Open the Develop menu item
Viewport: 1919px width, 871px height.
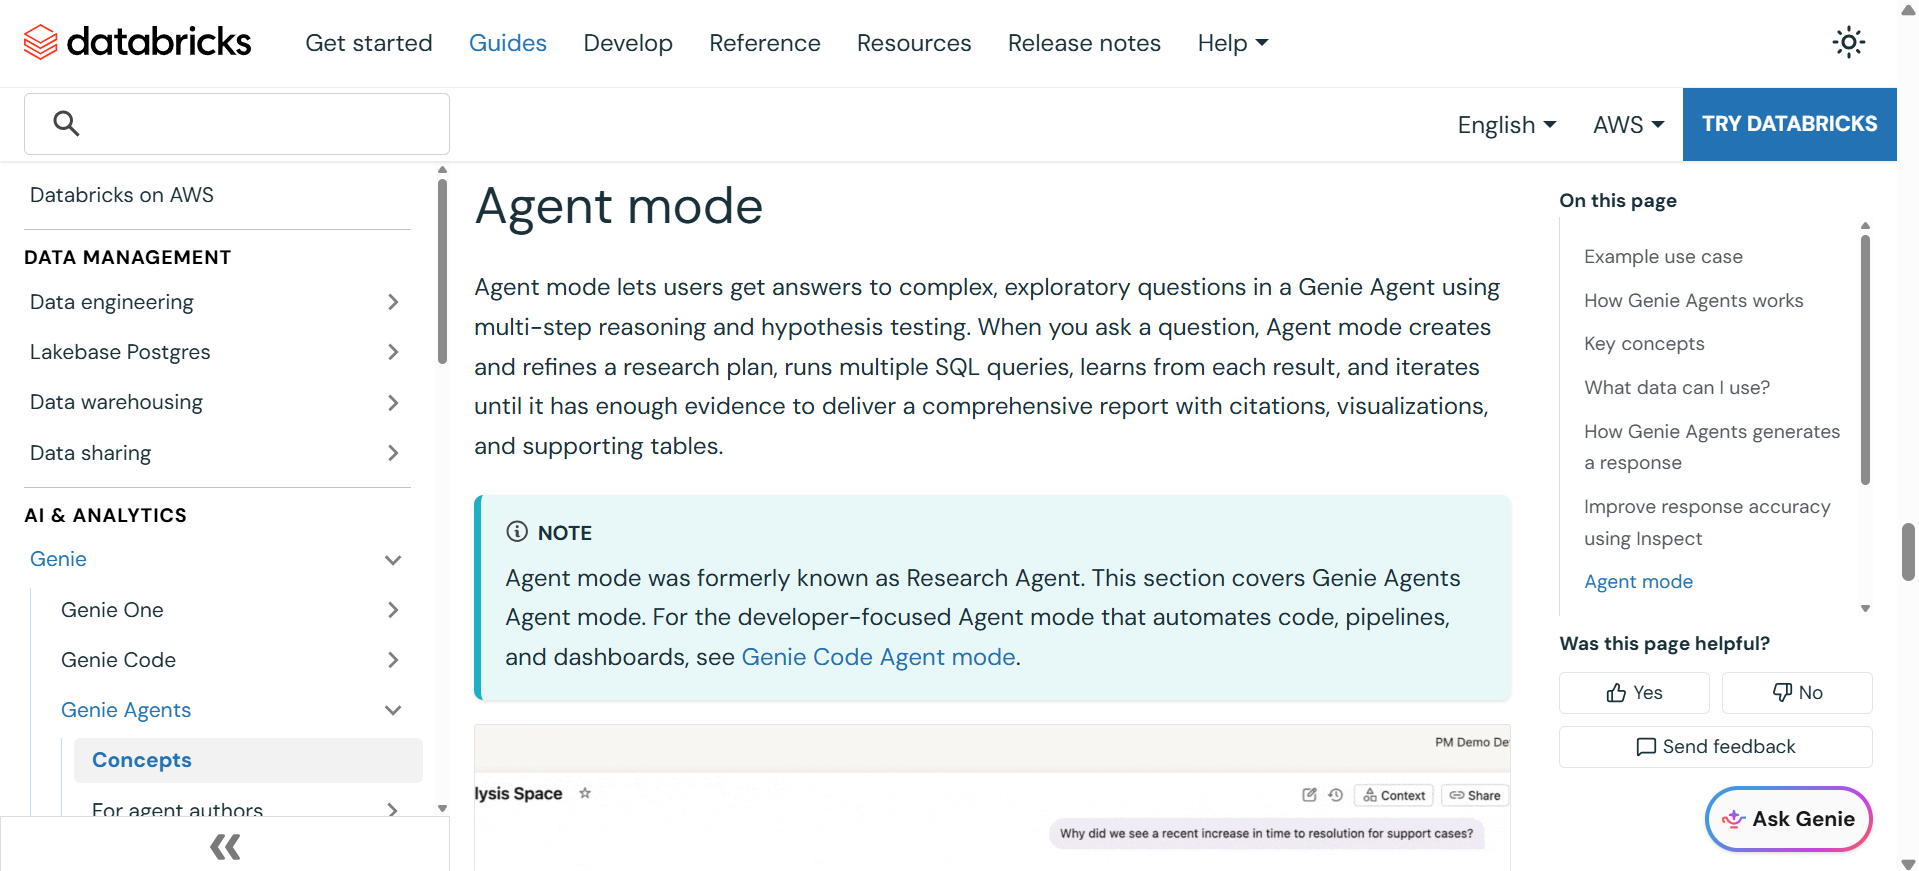[x=628, y=43]
